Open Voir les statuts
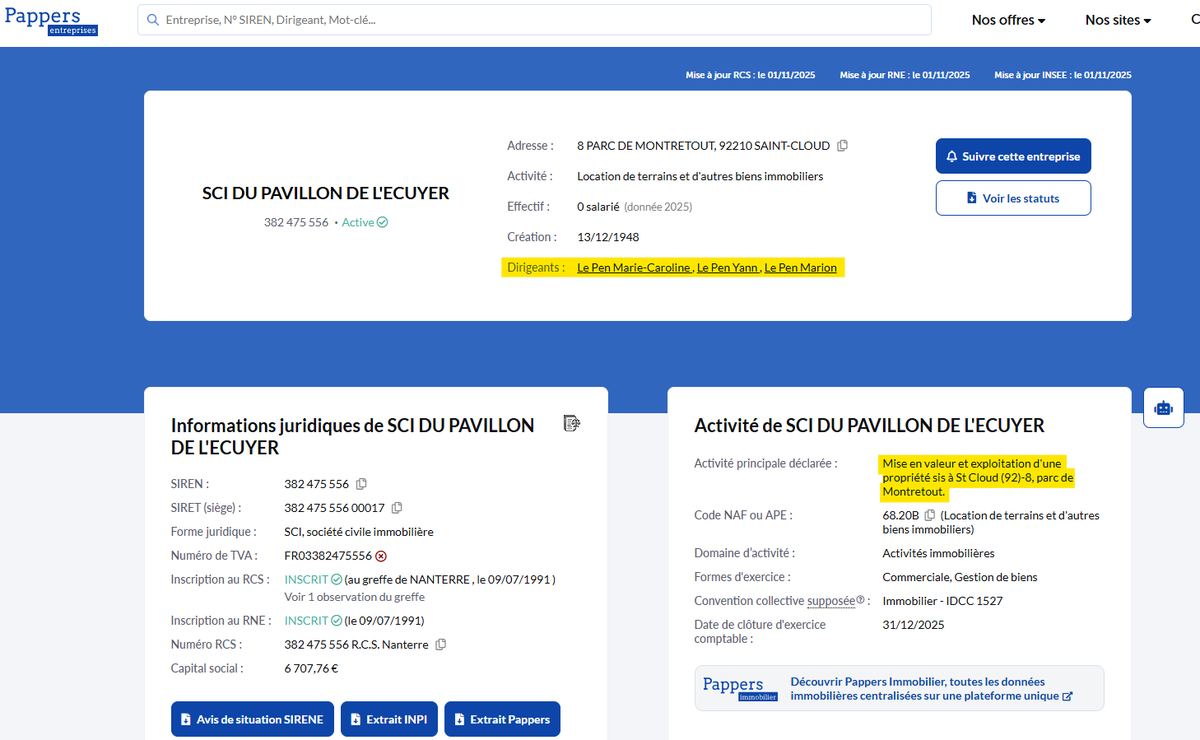The width and height of the screenshot is (1200, 740). [x=1013, y=198]
